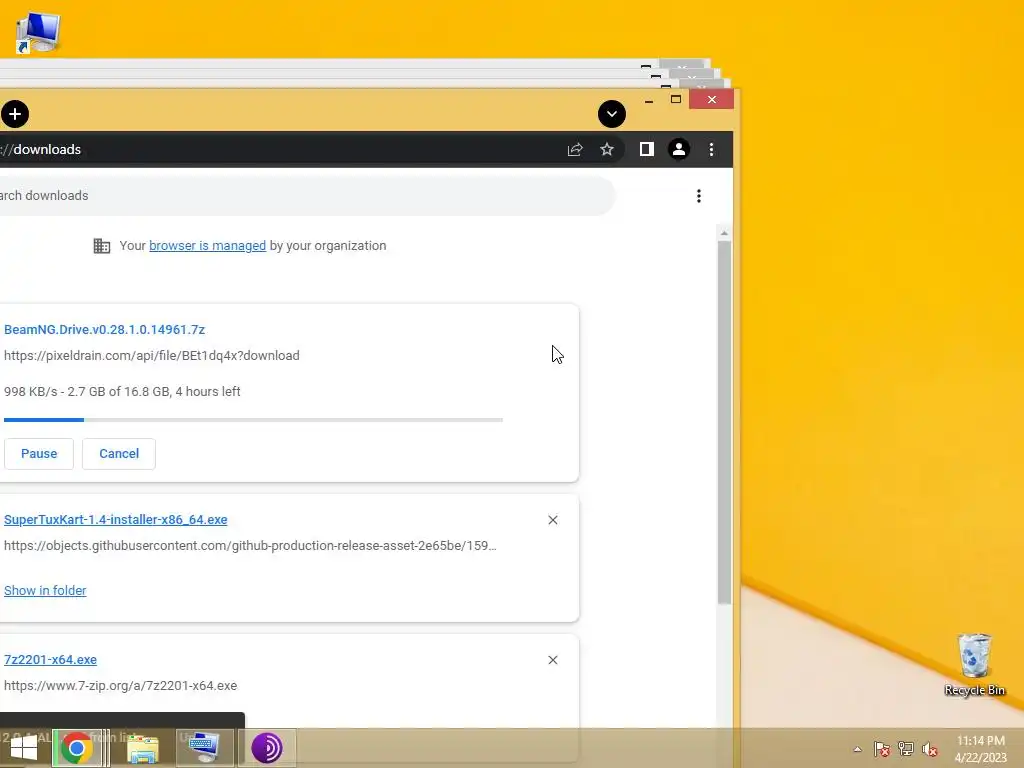The height and width of the screenshot is (768, 1024).
Task: Pause the BeamNG download
Action: point(39,453)
